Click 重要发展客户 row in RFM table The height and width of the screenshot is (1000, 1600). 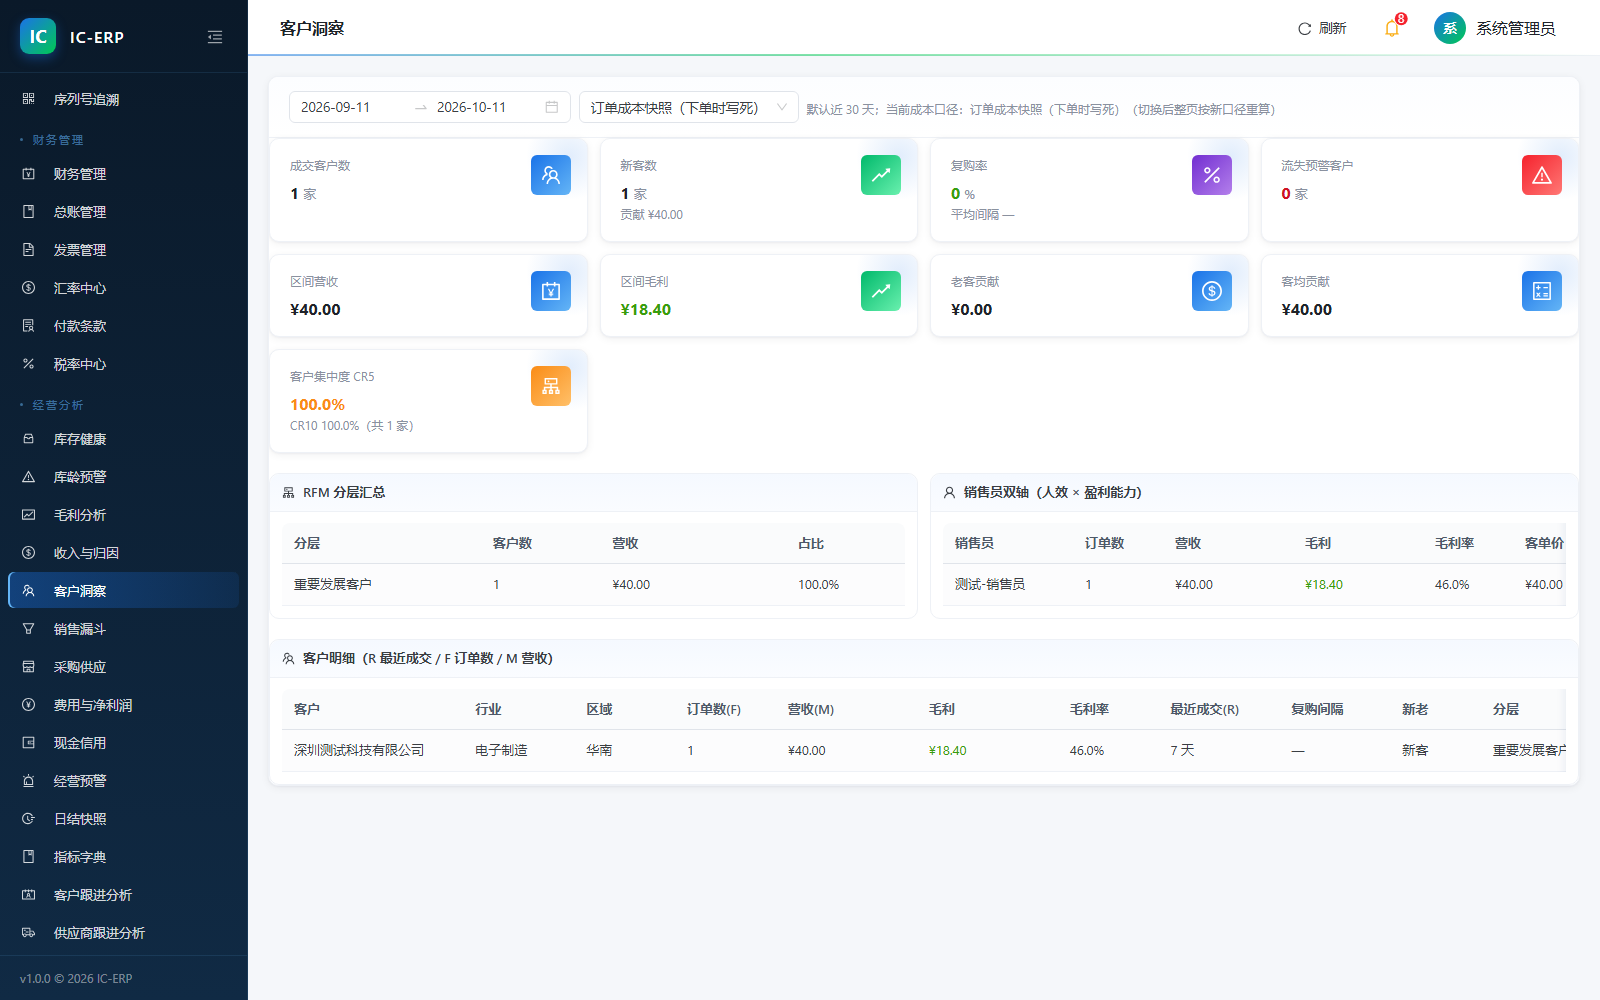click(x=593, y=585)
